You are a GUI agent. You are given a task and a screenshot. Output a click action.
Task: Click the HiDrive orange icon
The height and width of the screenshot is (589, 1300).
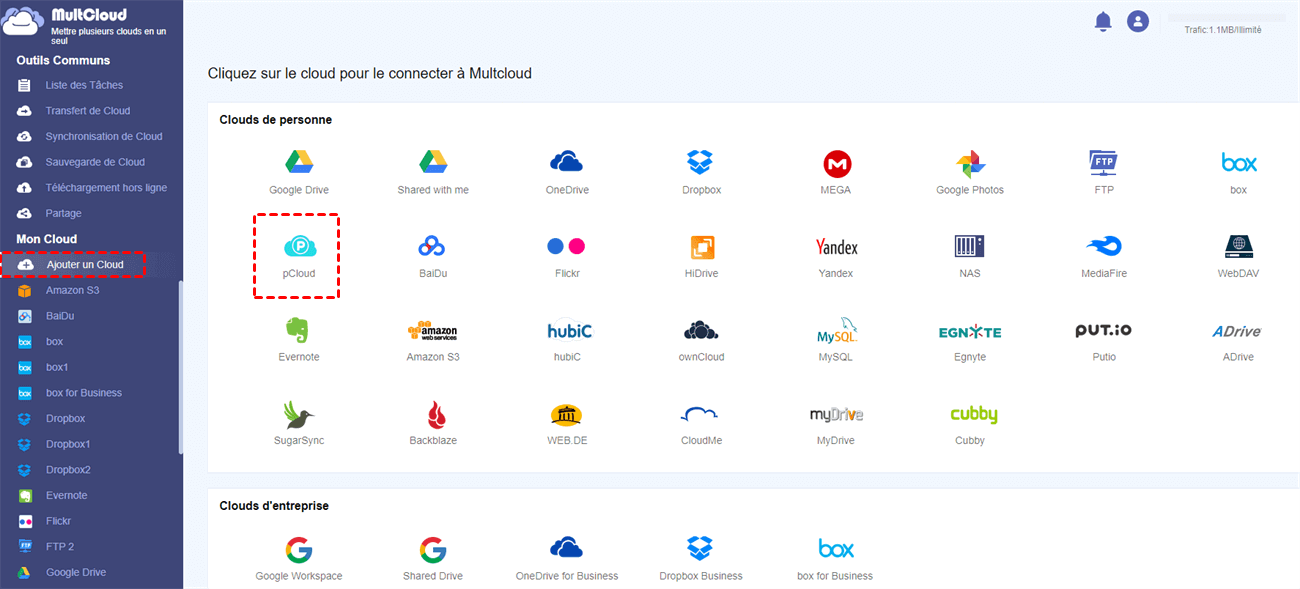[701, 247]
